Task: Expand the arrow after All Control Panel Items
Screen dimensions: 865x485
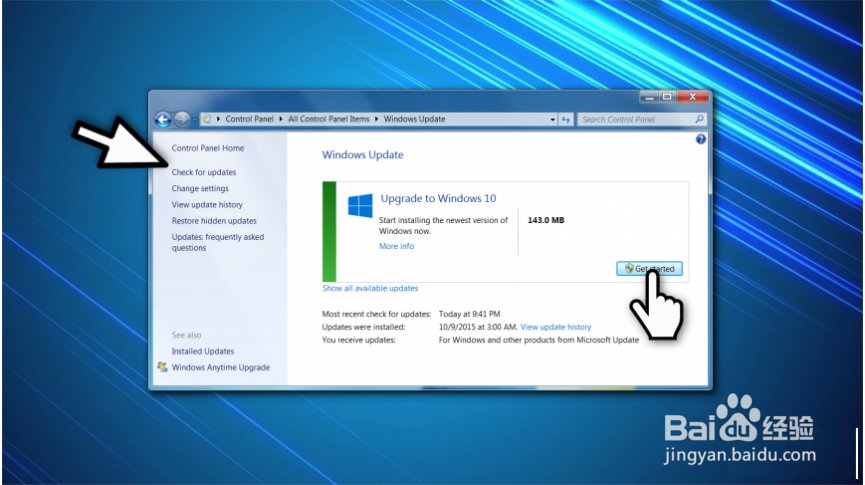Action: click(x=376, y=119)
